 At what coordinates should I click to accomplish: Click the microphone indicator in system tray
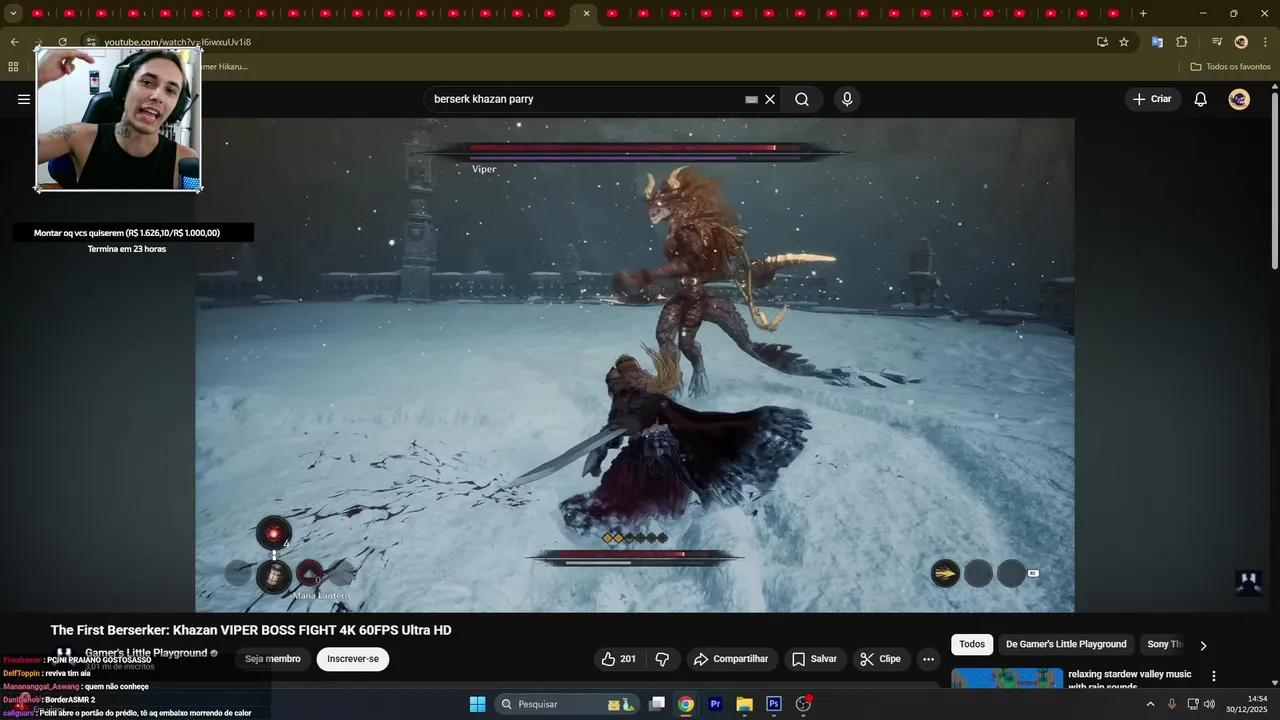(x=1172, y=704)
